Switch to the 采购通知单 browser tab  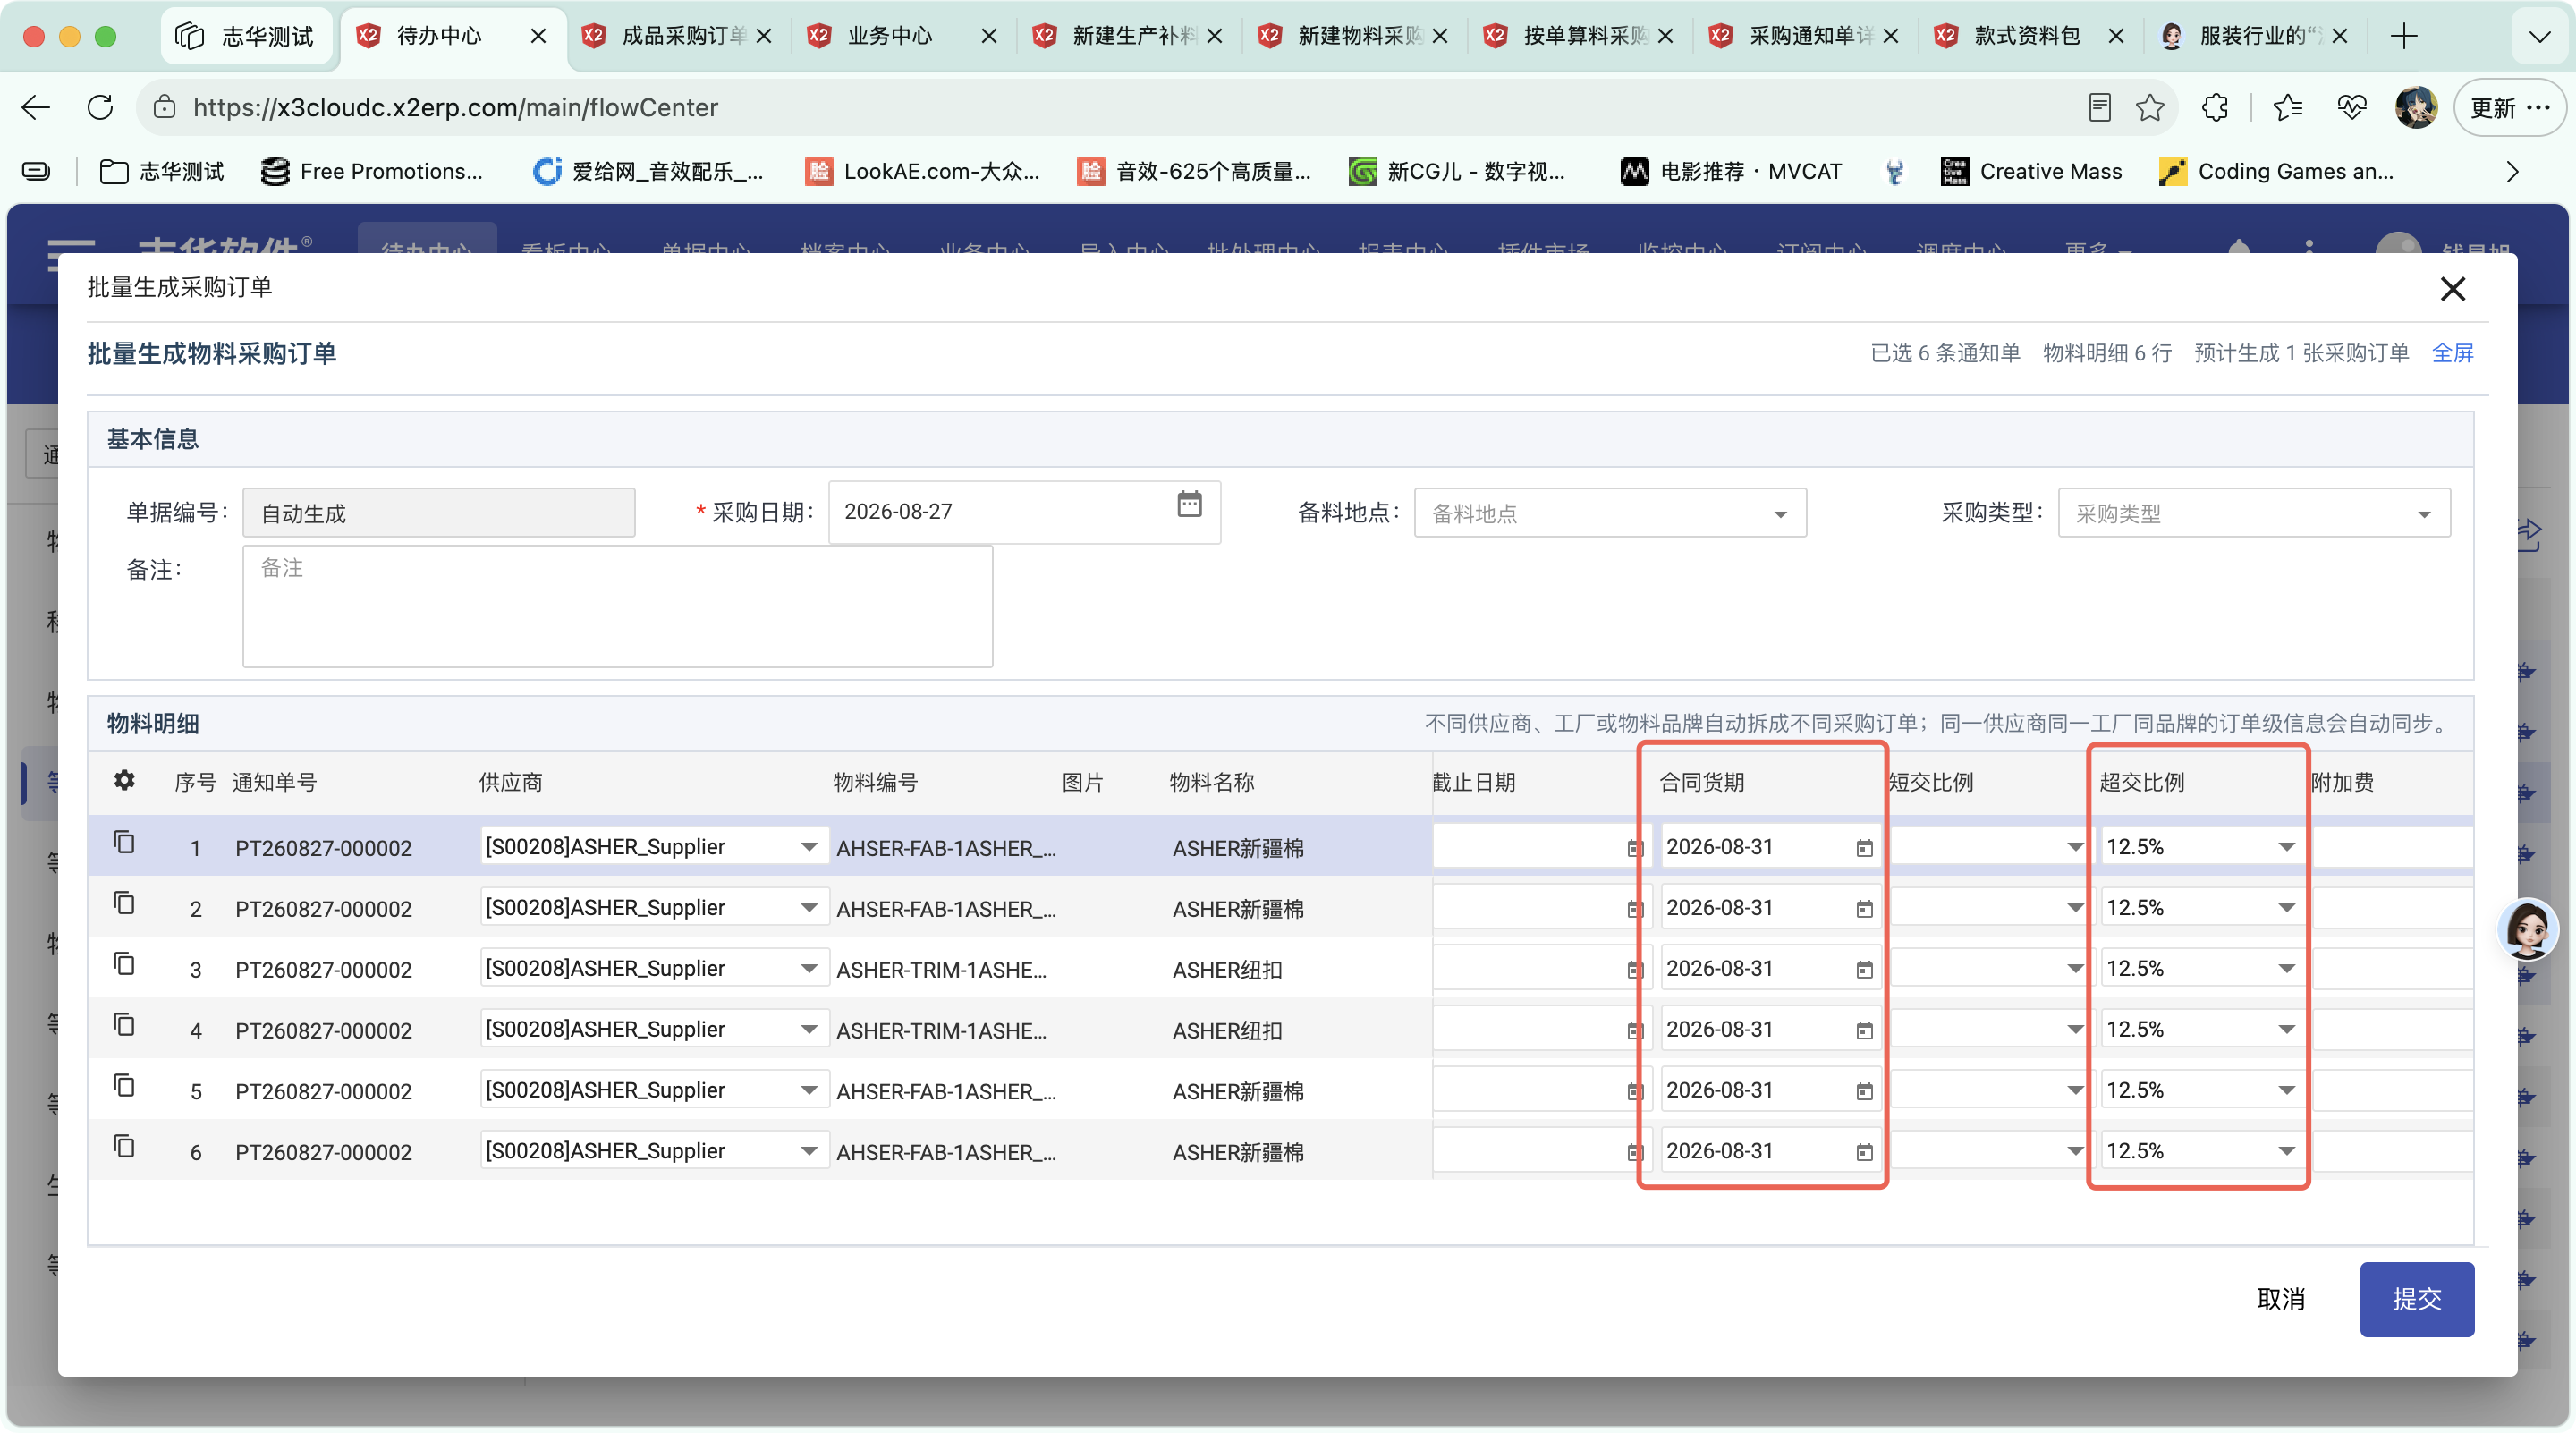(1805, 36)
